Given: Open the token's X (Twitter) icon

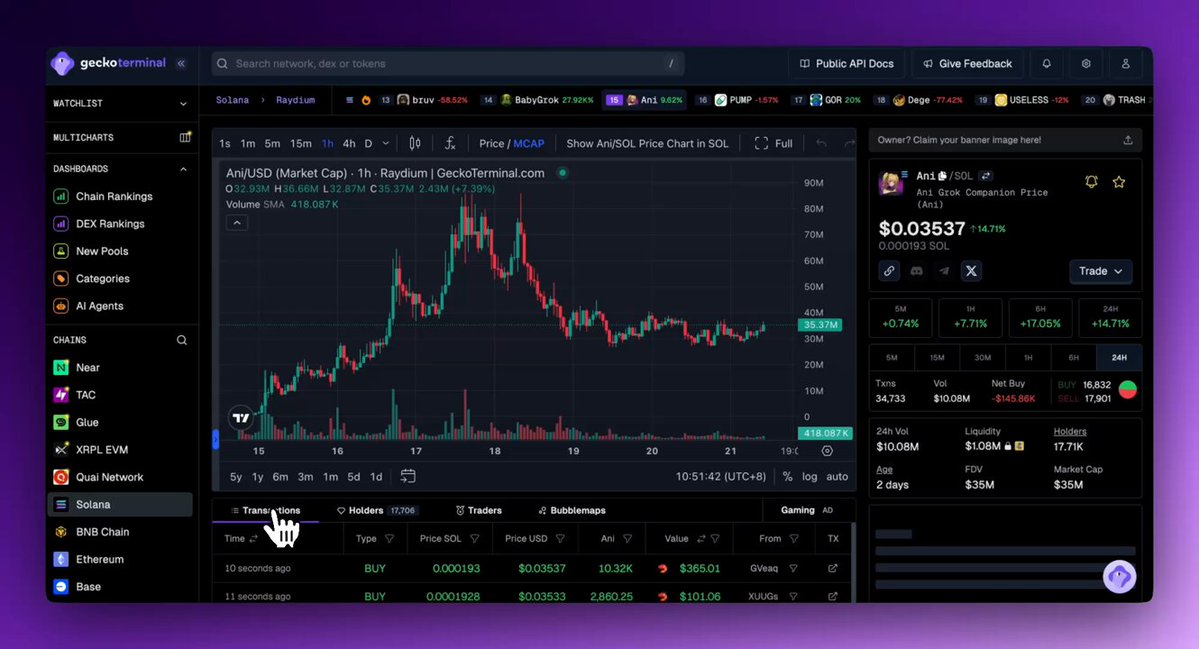Looking at the screenshot, I should pyautogui.click(x=971, y=271).
